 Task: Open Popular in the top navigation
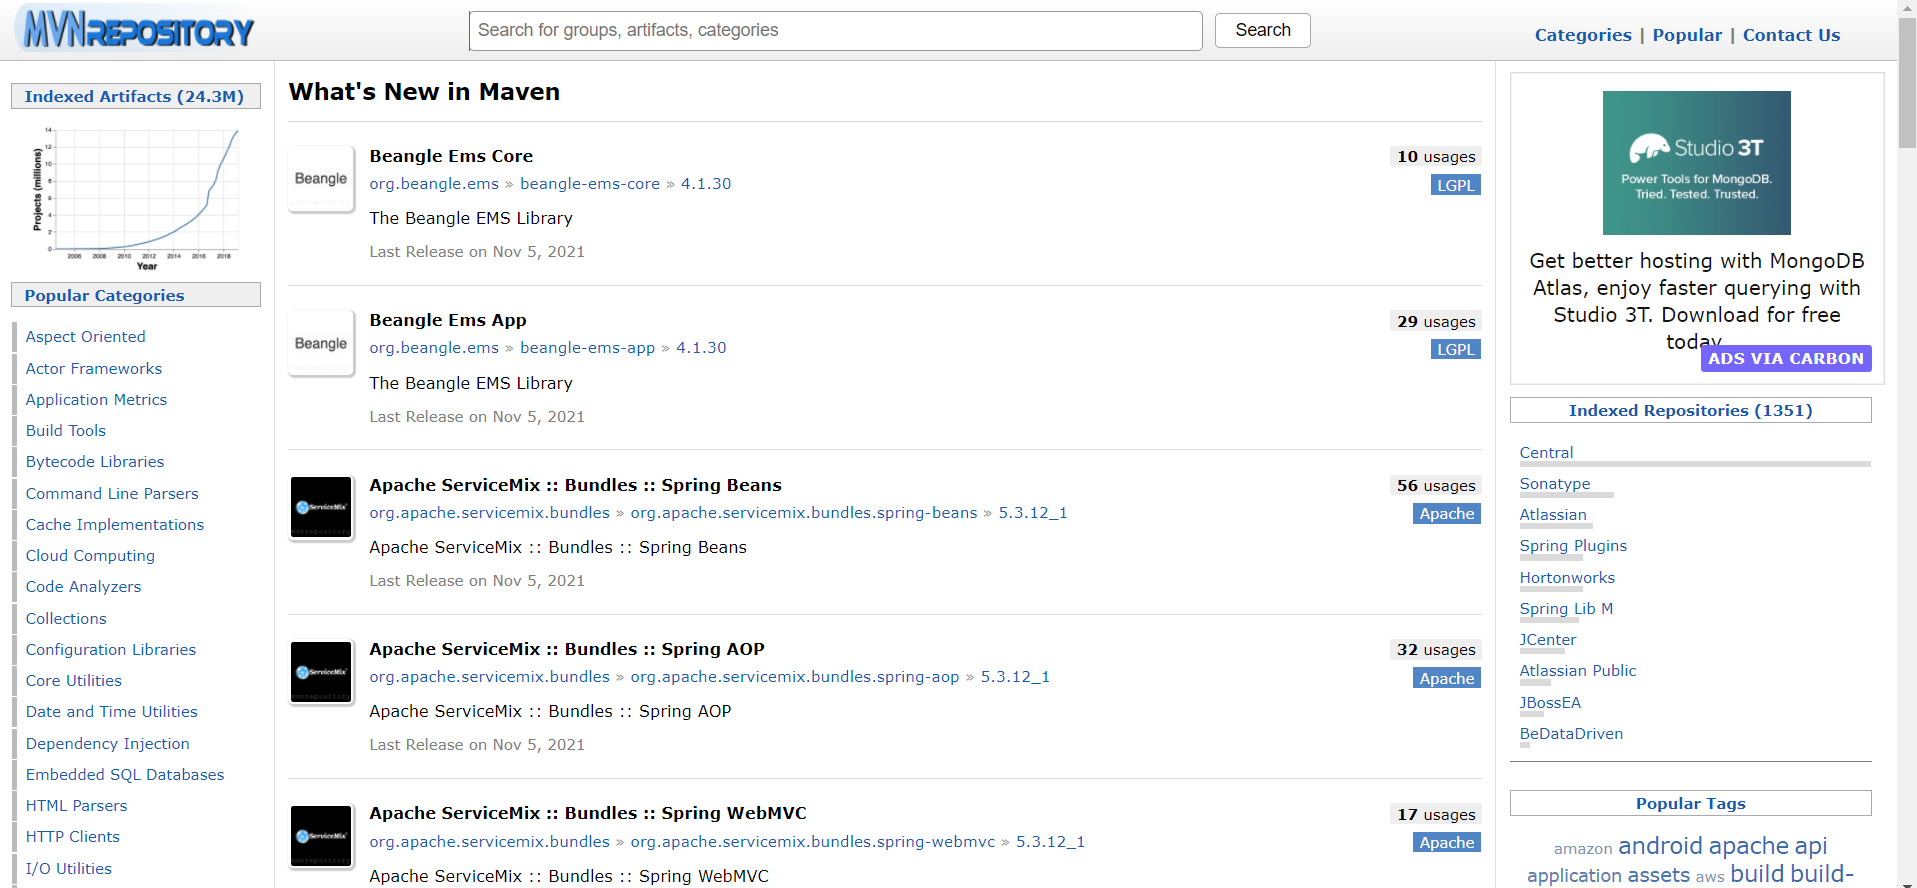point(1687,35)
